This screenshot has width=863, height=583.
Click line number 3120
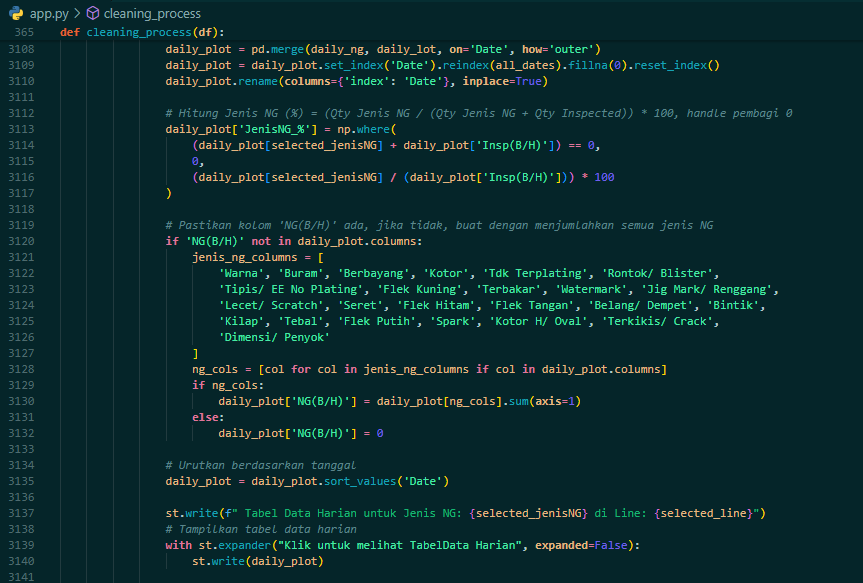21,241
